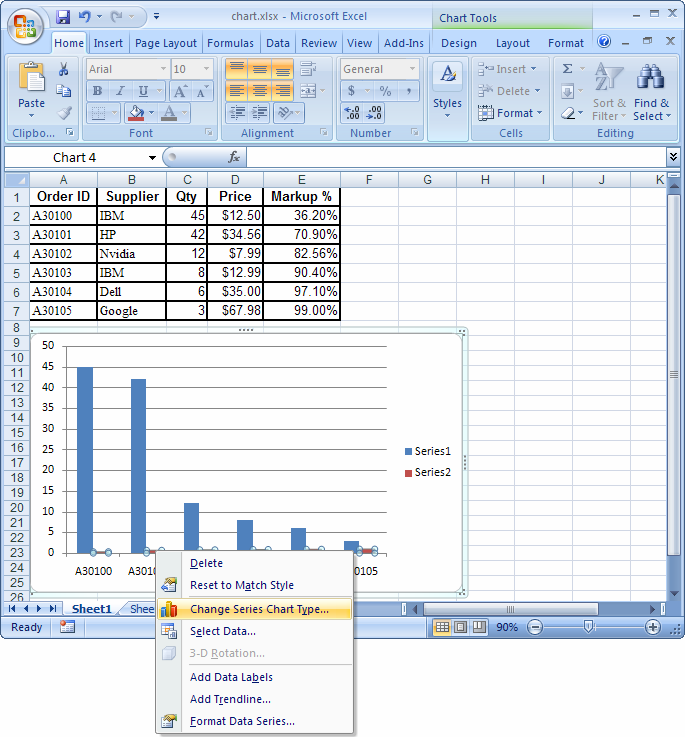Select cell containing Nvidia
The height and width of the screenshot is (737, 685).
point(132,254)
